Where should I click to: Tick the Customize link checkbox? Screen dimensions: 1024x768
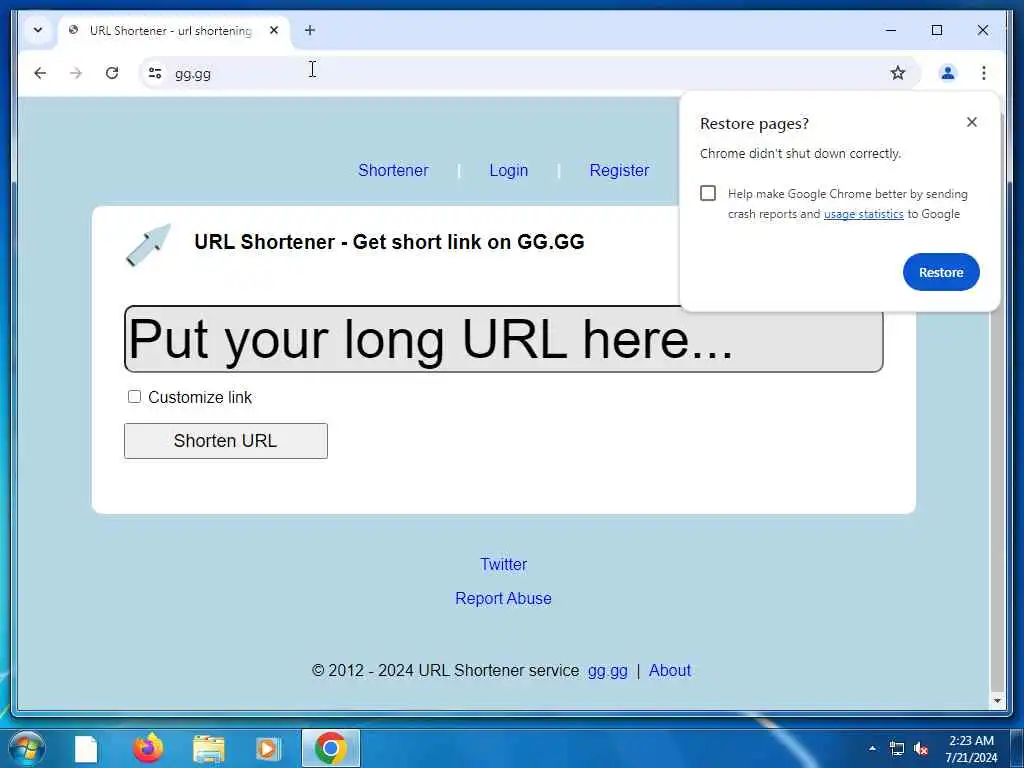point(135,396)
